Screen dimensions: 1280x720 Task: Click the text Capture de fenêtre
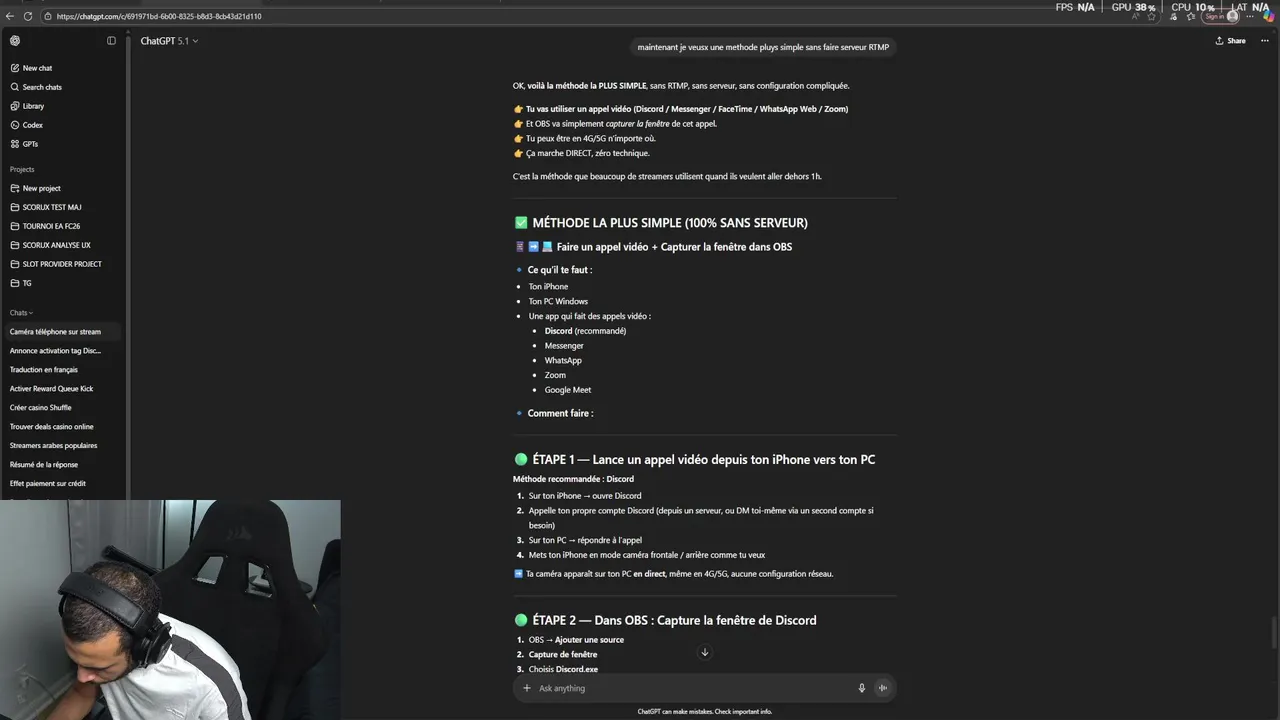(563, 654)
